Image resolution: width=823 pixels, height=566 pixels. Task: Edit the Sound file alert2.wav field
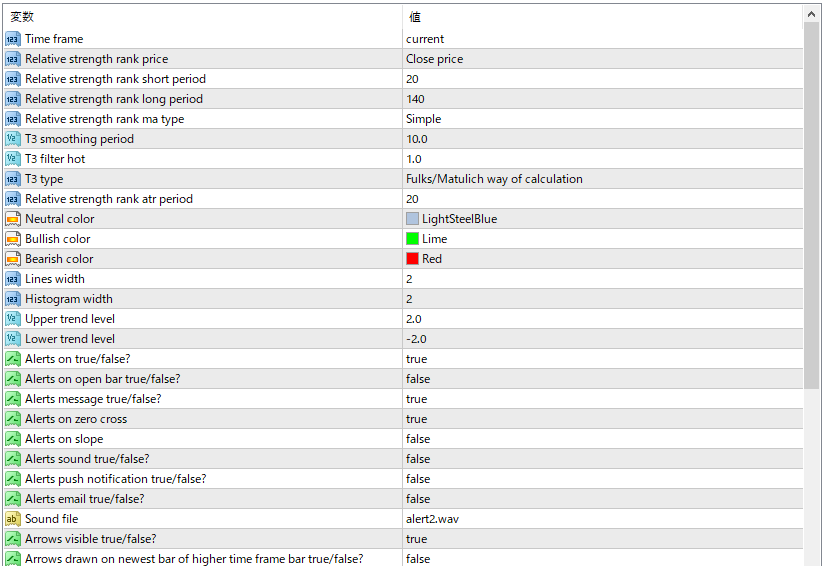433,519
